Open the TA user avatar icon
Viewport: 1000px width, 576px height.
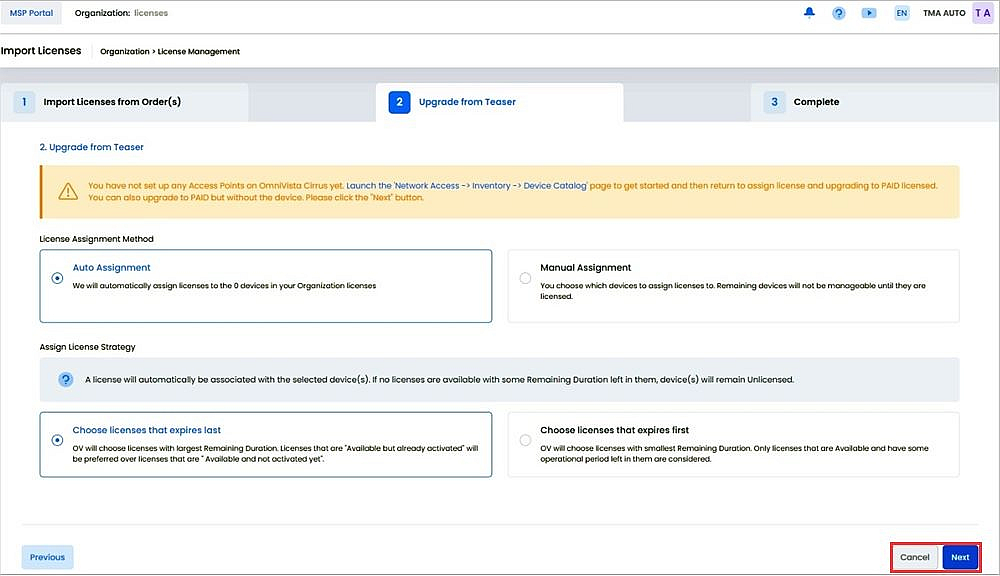click(x=984, y=12)
